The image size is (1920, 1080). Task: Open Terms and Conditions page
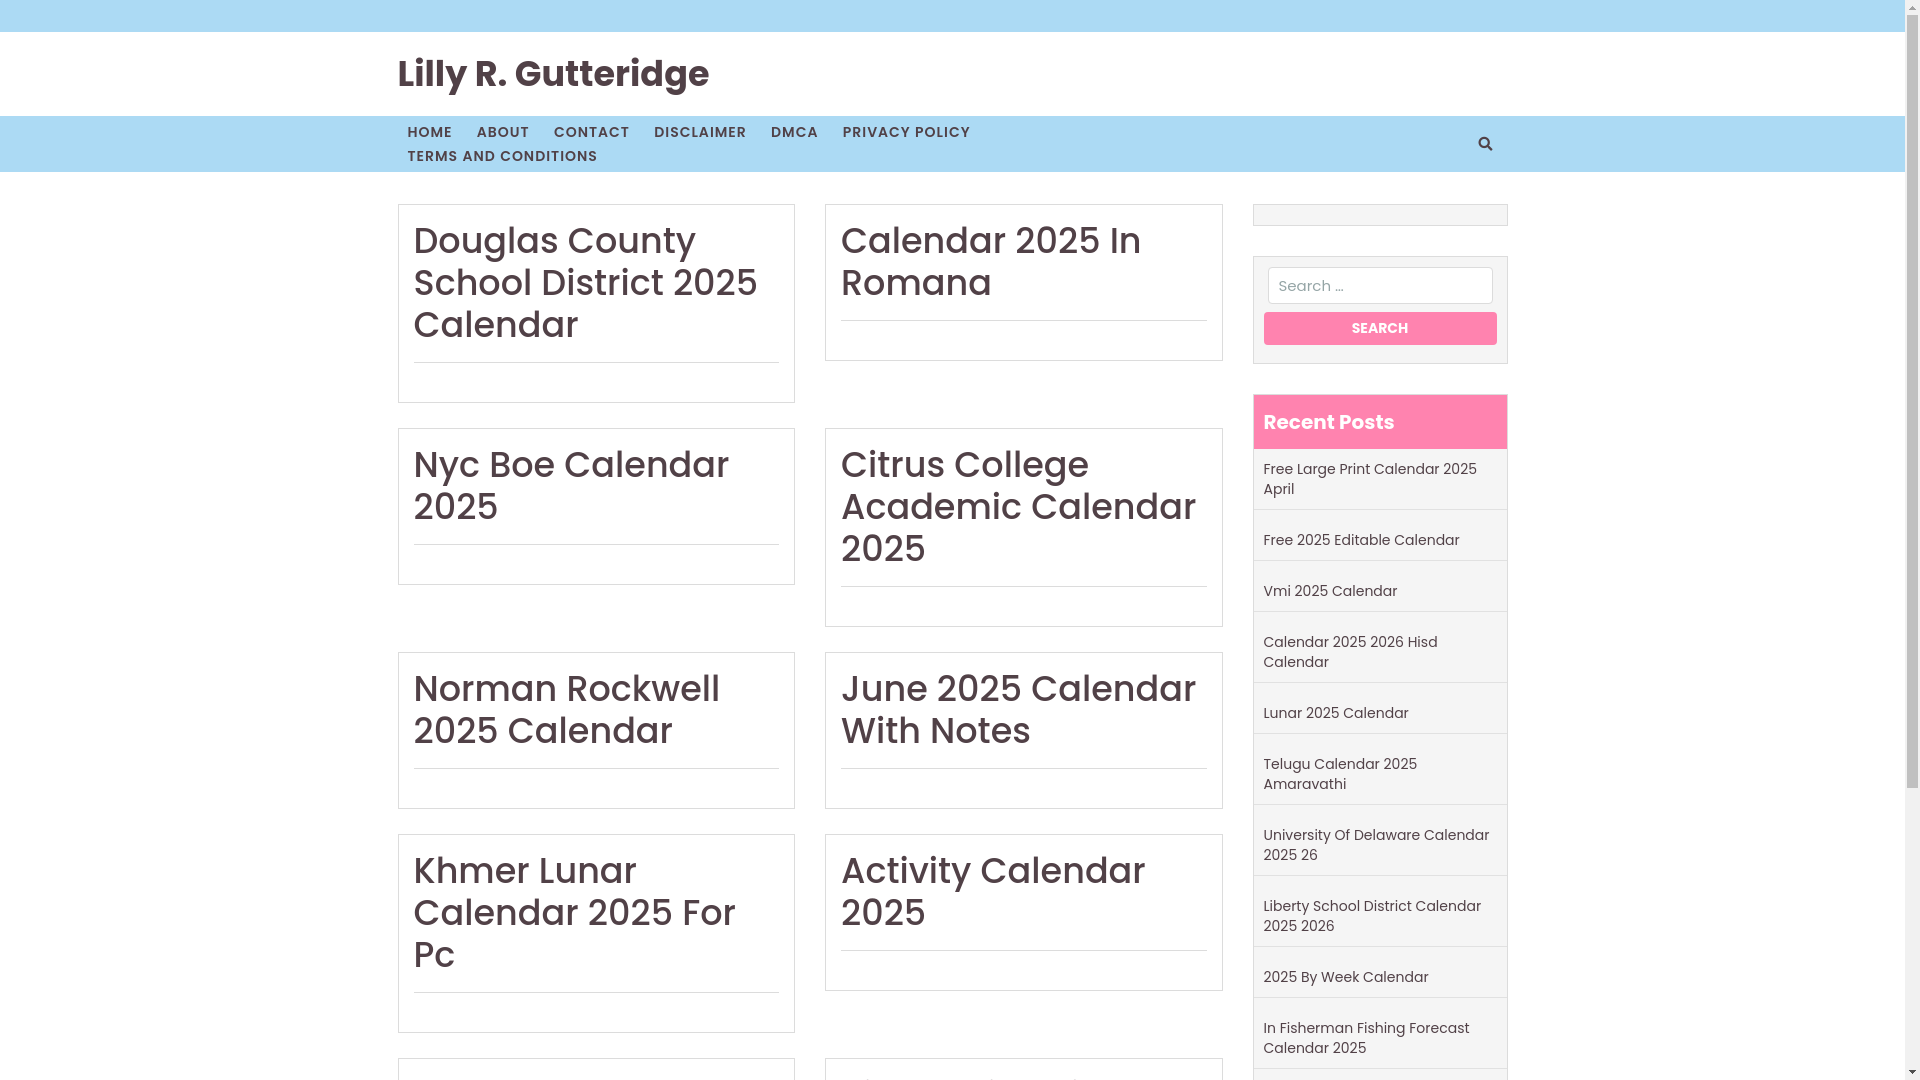[x=501, y=156]
